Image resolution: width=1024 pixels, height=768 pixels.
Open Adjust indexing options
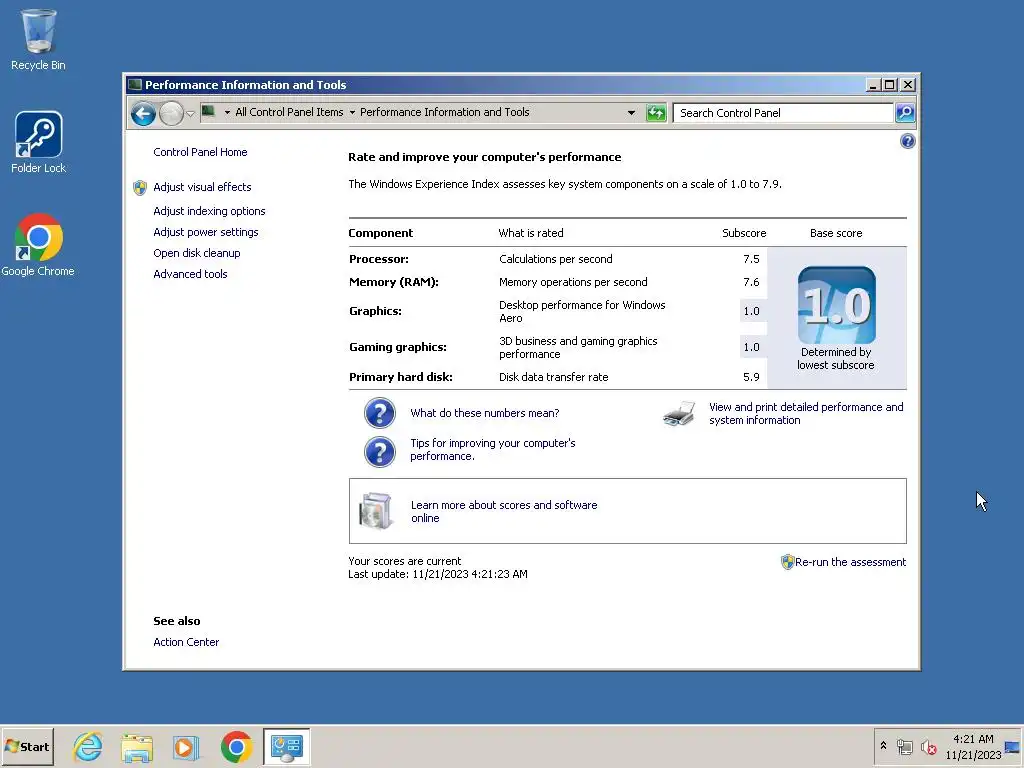(209, 211)
